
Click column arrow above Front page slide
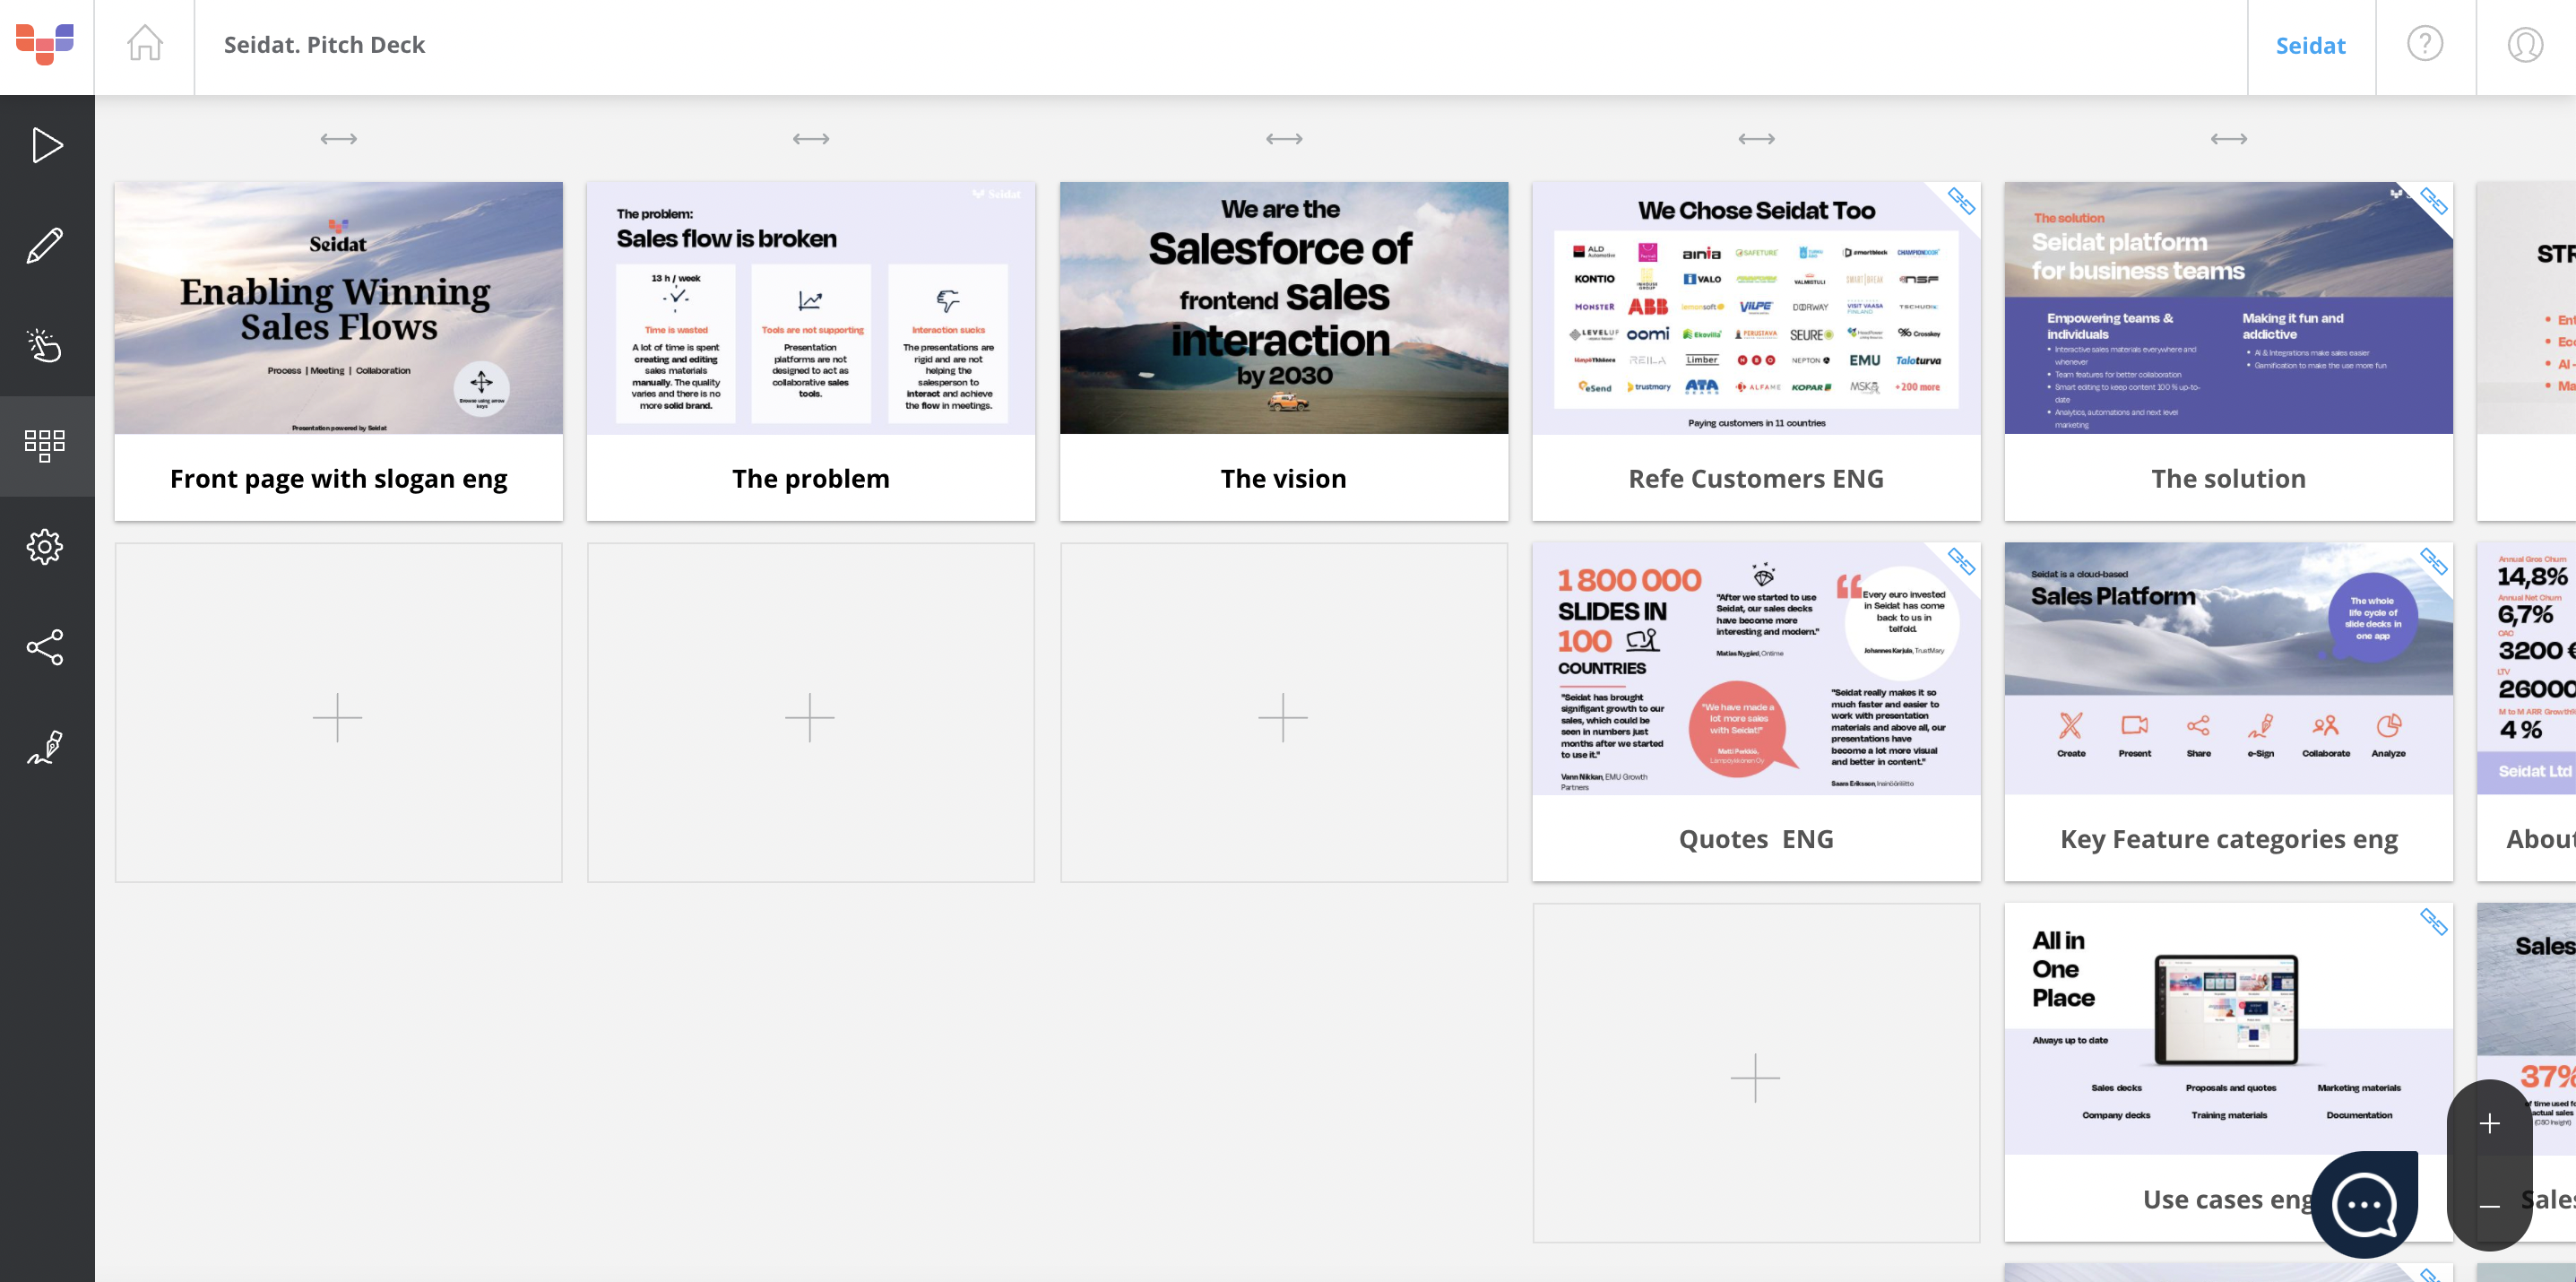click(x=339, y=138)
